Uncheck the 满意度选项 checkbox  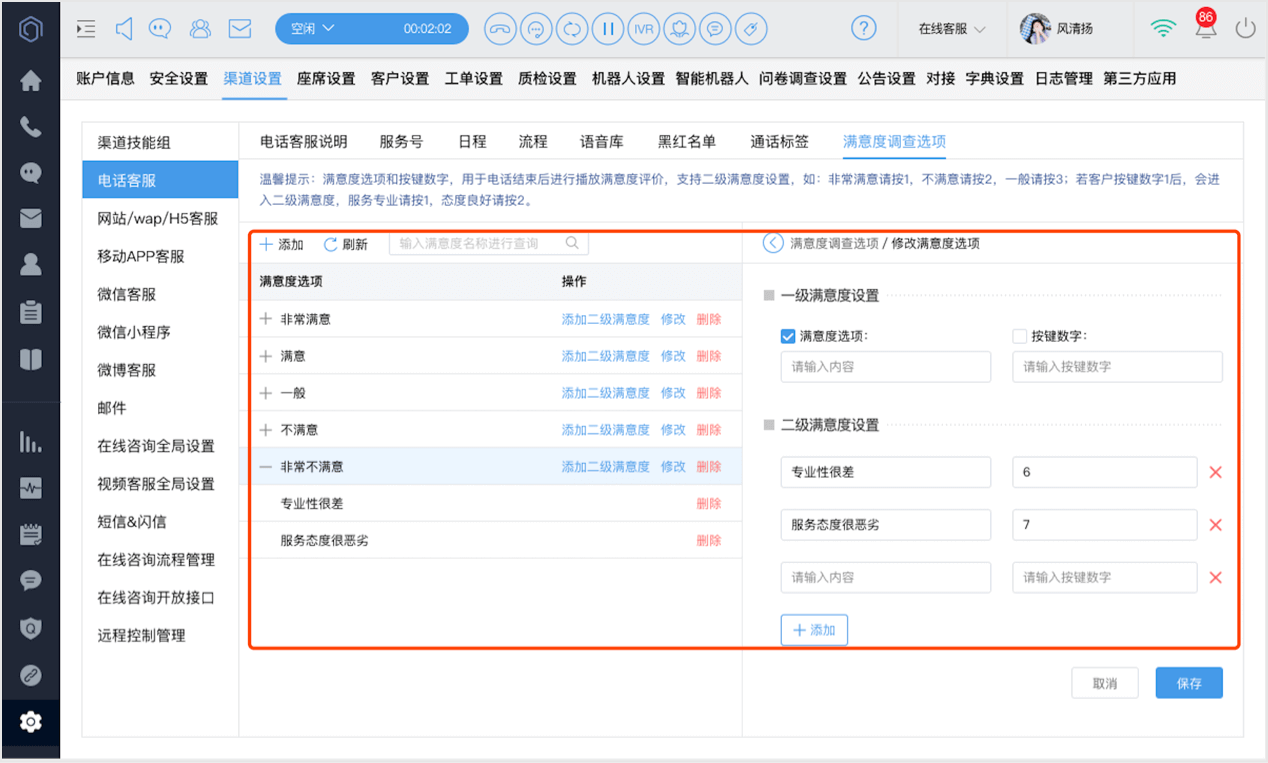tap(787, 336)
